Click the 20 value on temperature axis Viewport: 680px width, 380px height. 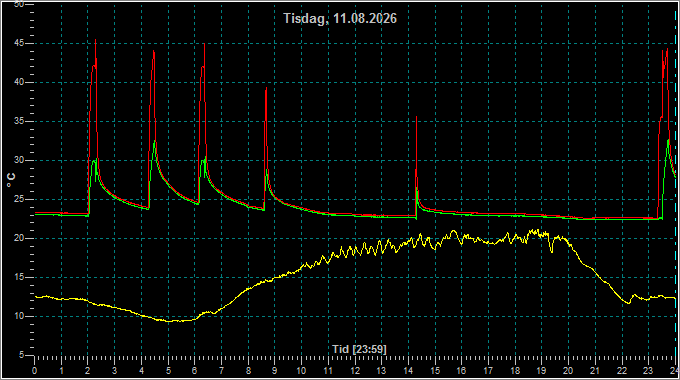19,239
